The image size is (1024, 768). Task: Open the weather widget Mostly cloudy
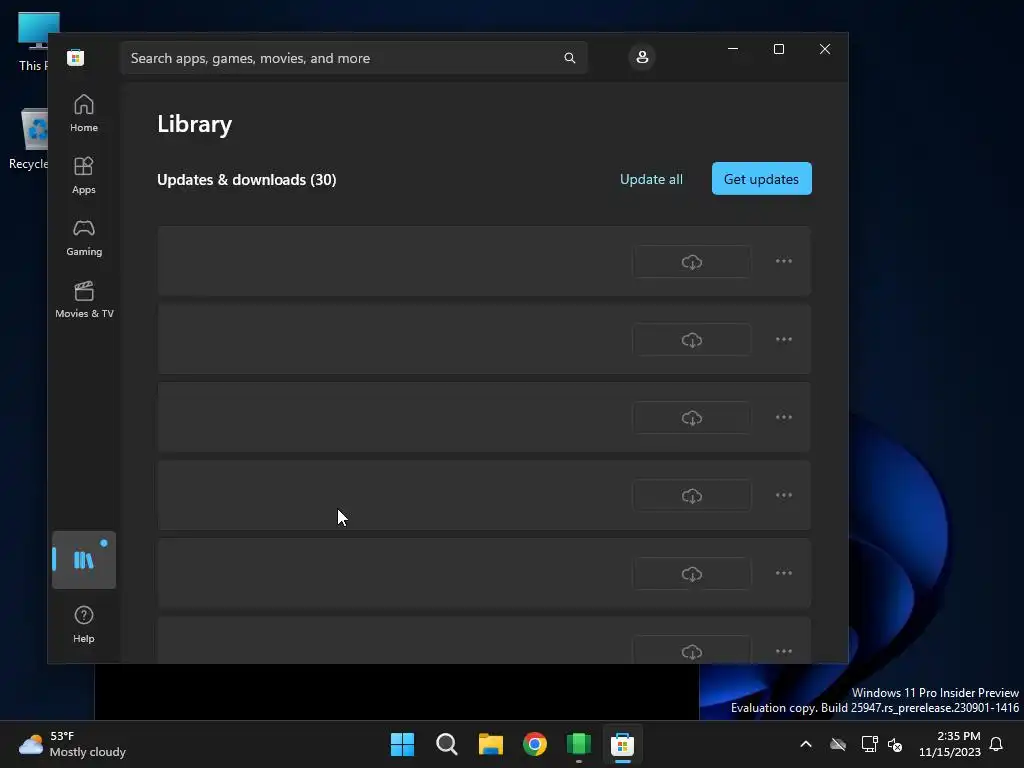[x=72, y=744]
